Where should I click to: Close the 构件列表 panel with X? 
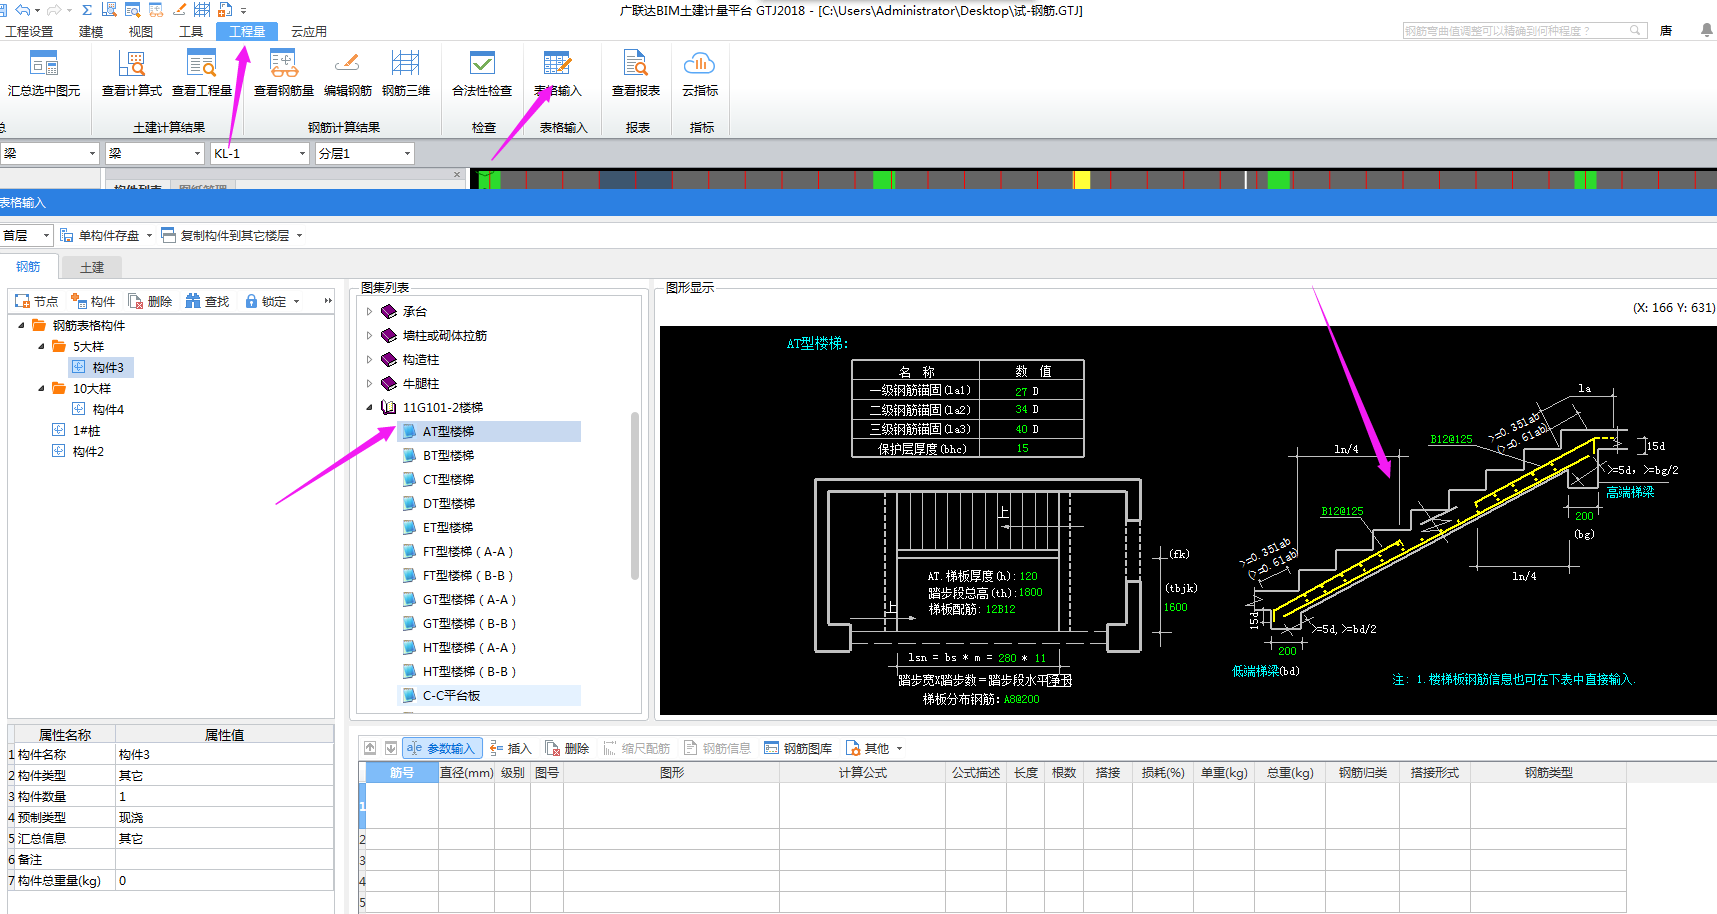[457, 175]
